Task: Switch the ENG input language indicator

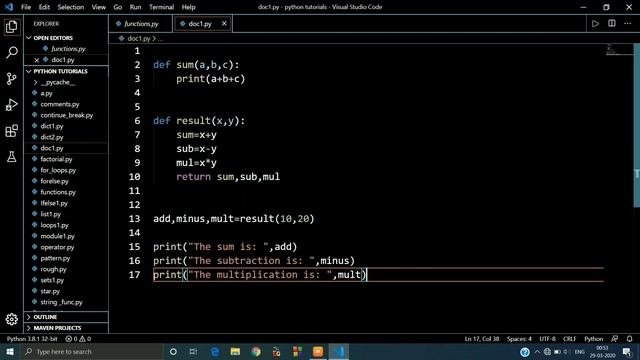Action: (x=579, y=351)
